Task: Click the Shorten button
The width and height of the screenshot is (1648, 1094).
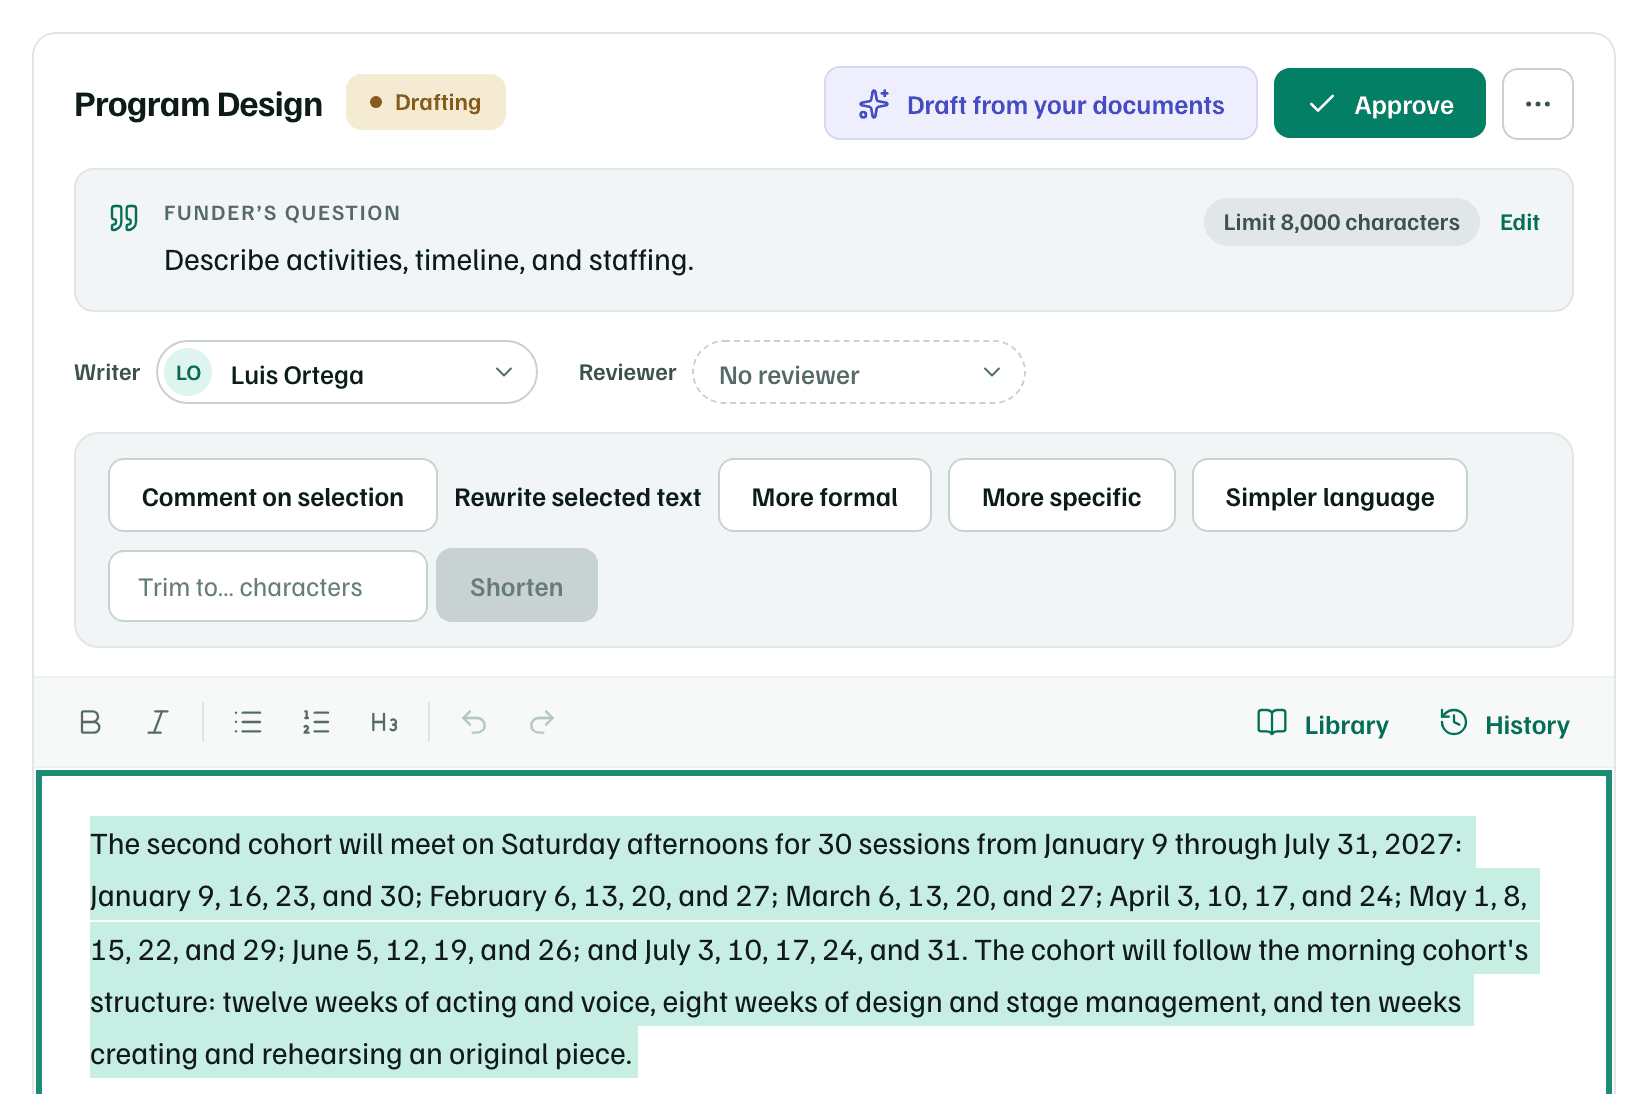Action: pyautogui.click(x=517, y=586)
